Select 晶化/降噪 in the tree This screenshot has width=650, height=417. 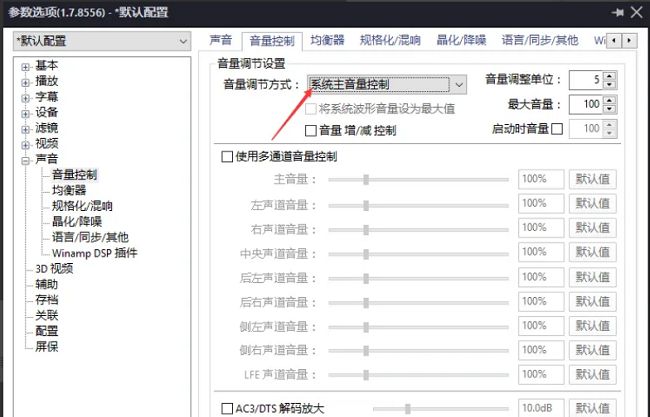(x=77, y=221)
